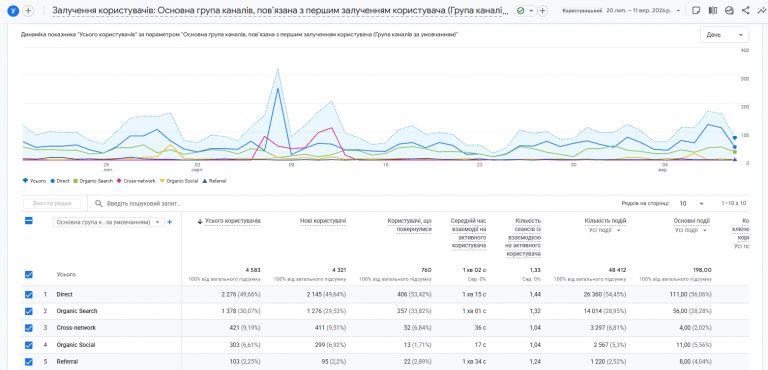Click the key events total '198,00'
This screenshot has width=768, height=370.
702,270
